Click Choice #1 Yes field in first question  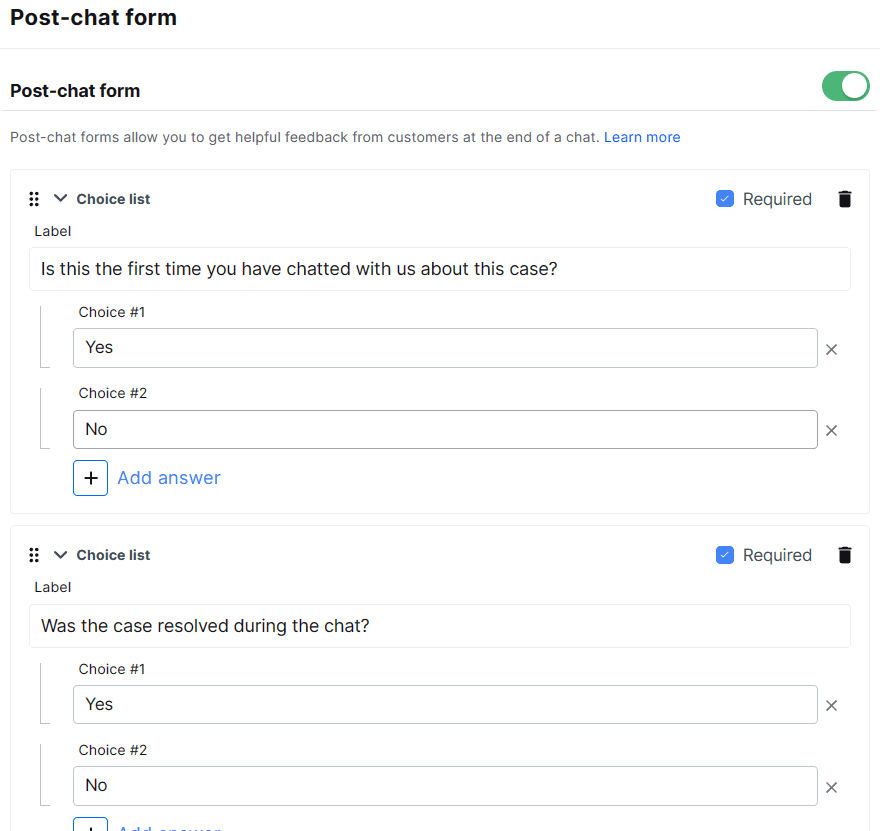click(445, 348)
